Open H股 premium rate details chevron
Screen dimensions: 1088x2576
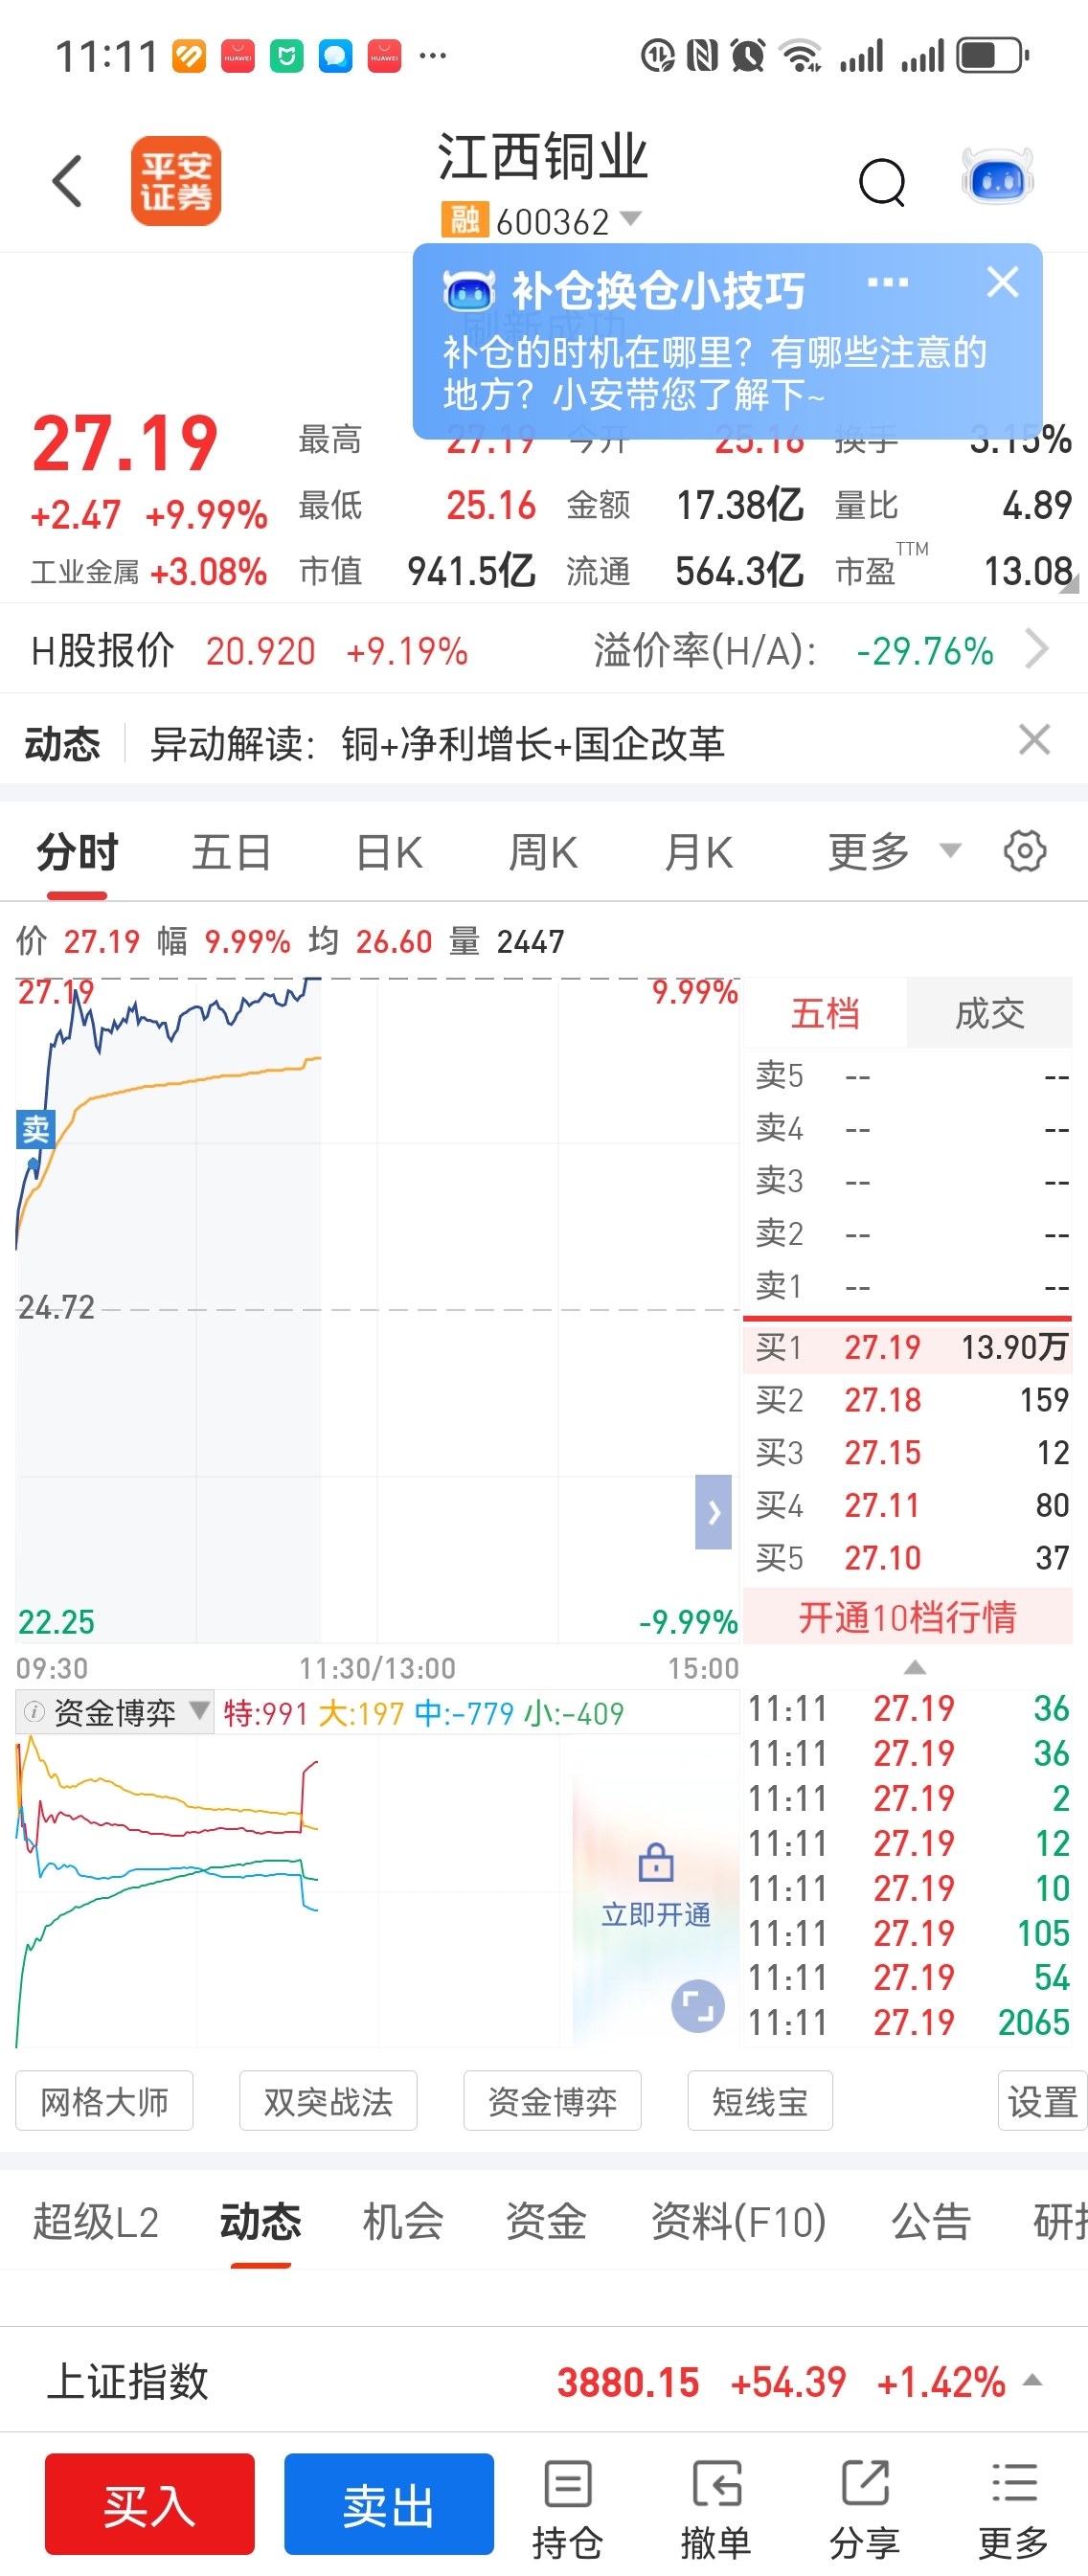pyautogui.click(x=1038, y=649)
